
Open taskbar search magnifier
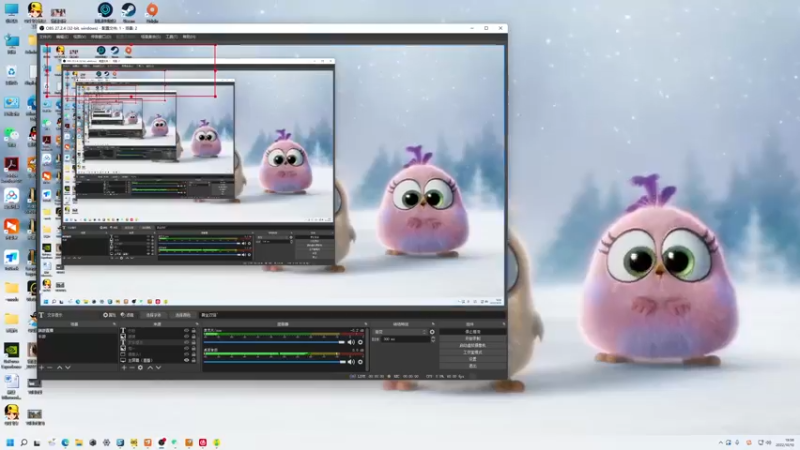23,442
